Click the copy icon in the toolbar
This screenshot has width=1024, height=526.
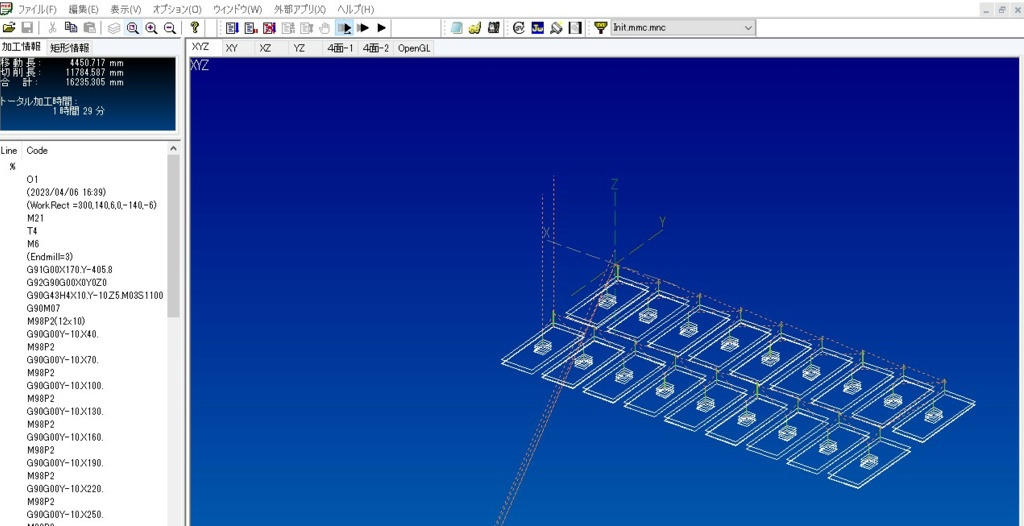(x=71, y=28)
